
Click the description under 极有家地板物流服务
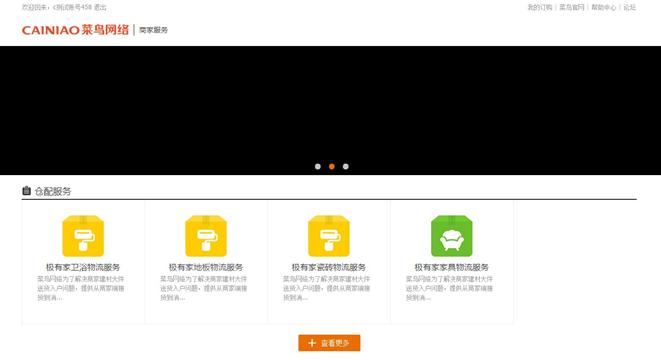pos(204,288)
